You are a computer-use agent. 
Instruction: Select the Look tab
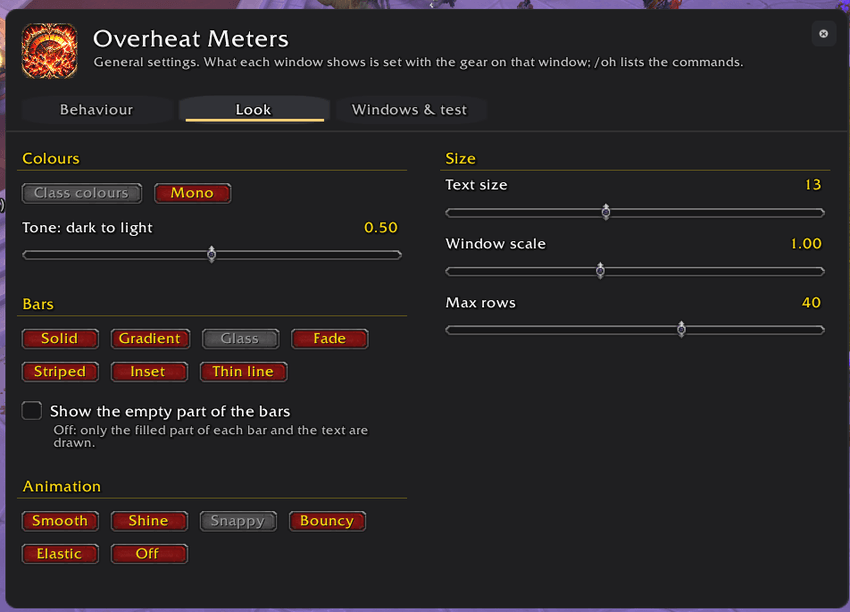tap(253, 109)
